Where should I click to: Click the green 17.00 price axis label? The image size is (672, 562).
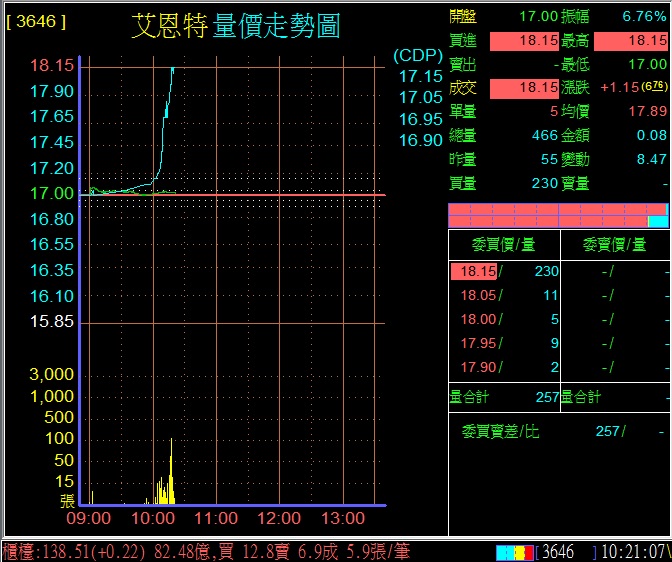(x=52, y=193)
